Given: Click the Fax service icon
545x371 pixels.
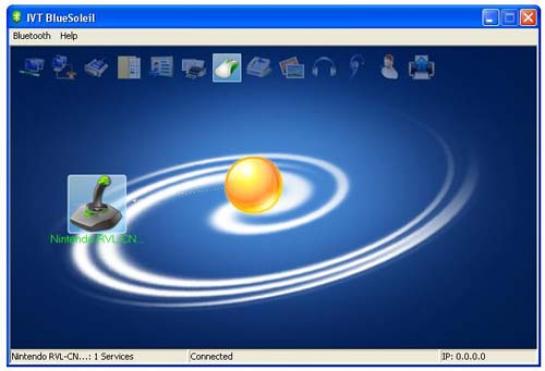Looking at the screenshot, I should [259, 67].
